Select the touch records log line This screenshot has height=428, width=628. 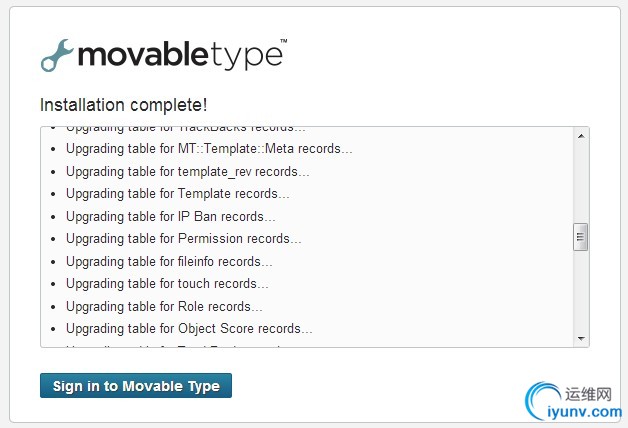click(167, 284)
